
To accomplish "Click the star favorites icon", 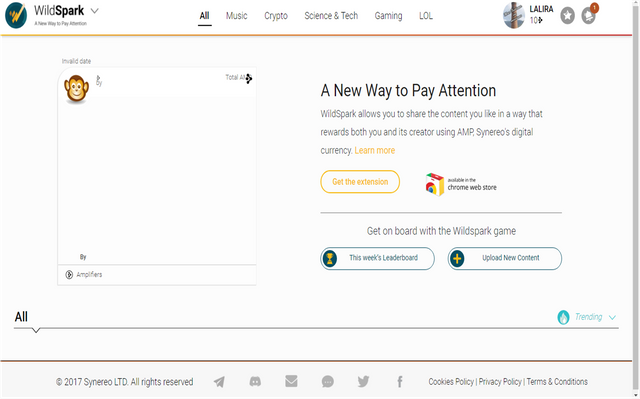I will tap(567, 16).
